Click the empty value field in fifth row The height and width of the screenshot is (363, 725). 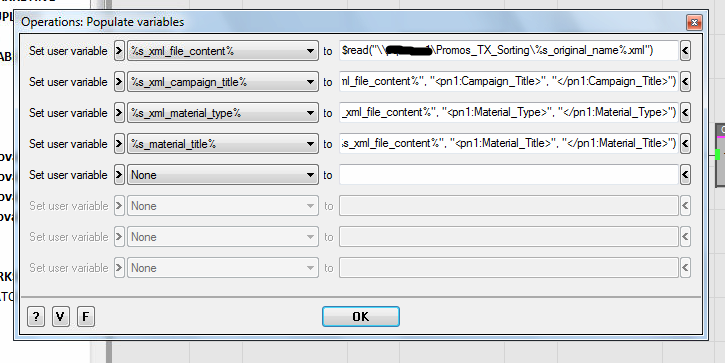tap(509, 175)
